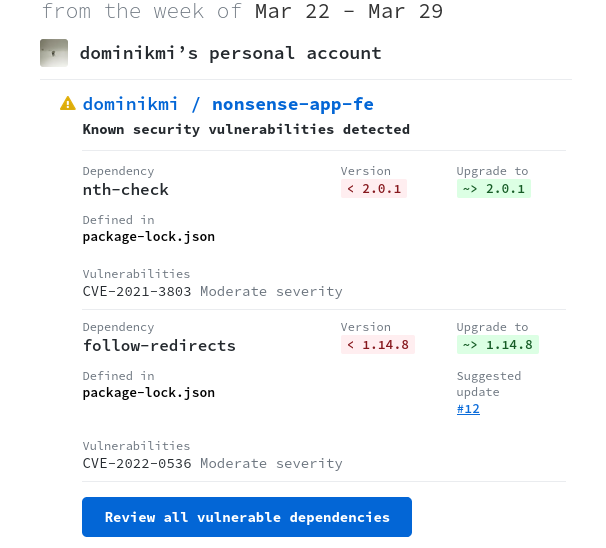Click the 'Mar 22 - Mar 29' date range
606x548 pixels.
point(349,12)
